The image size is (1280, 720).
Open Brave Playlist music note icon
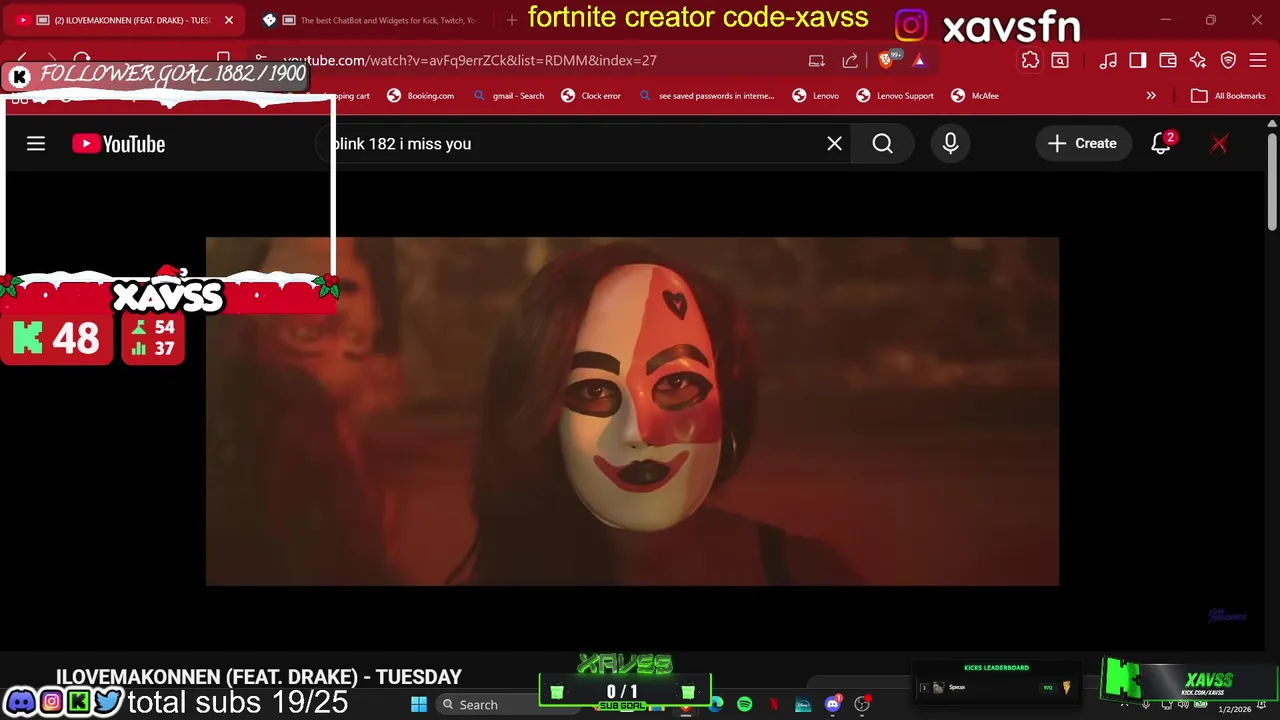pyautogui.click(x=1108, y=61)
